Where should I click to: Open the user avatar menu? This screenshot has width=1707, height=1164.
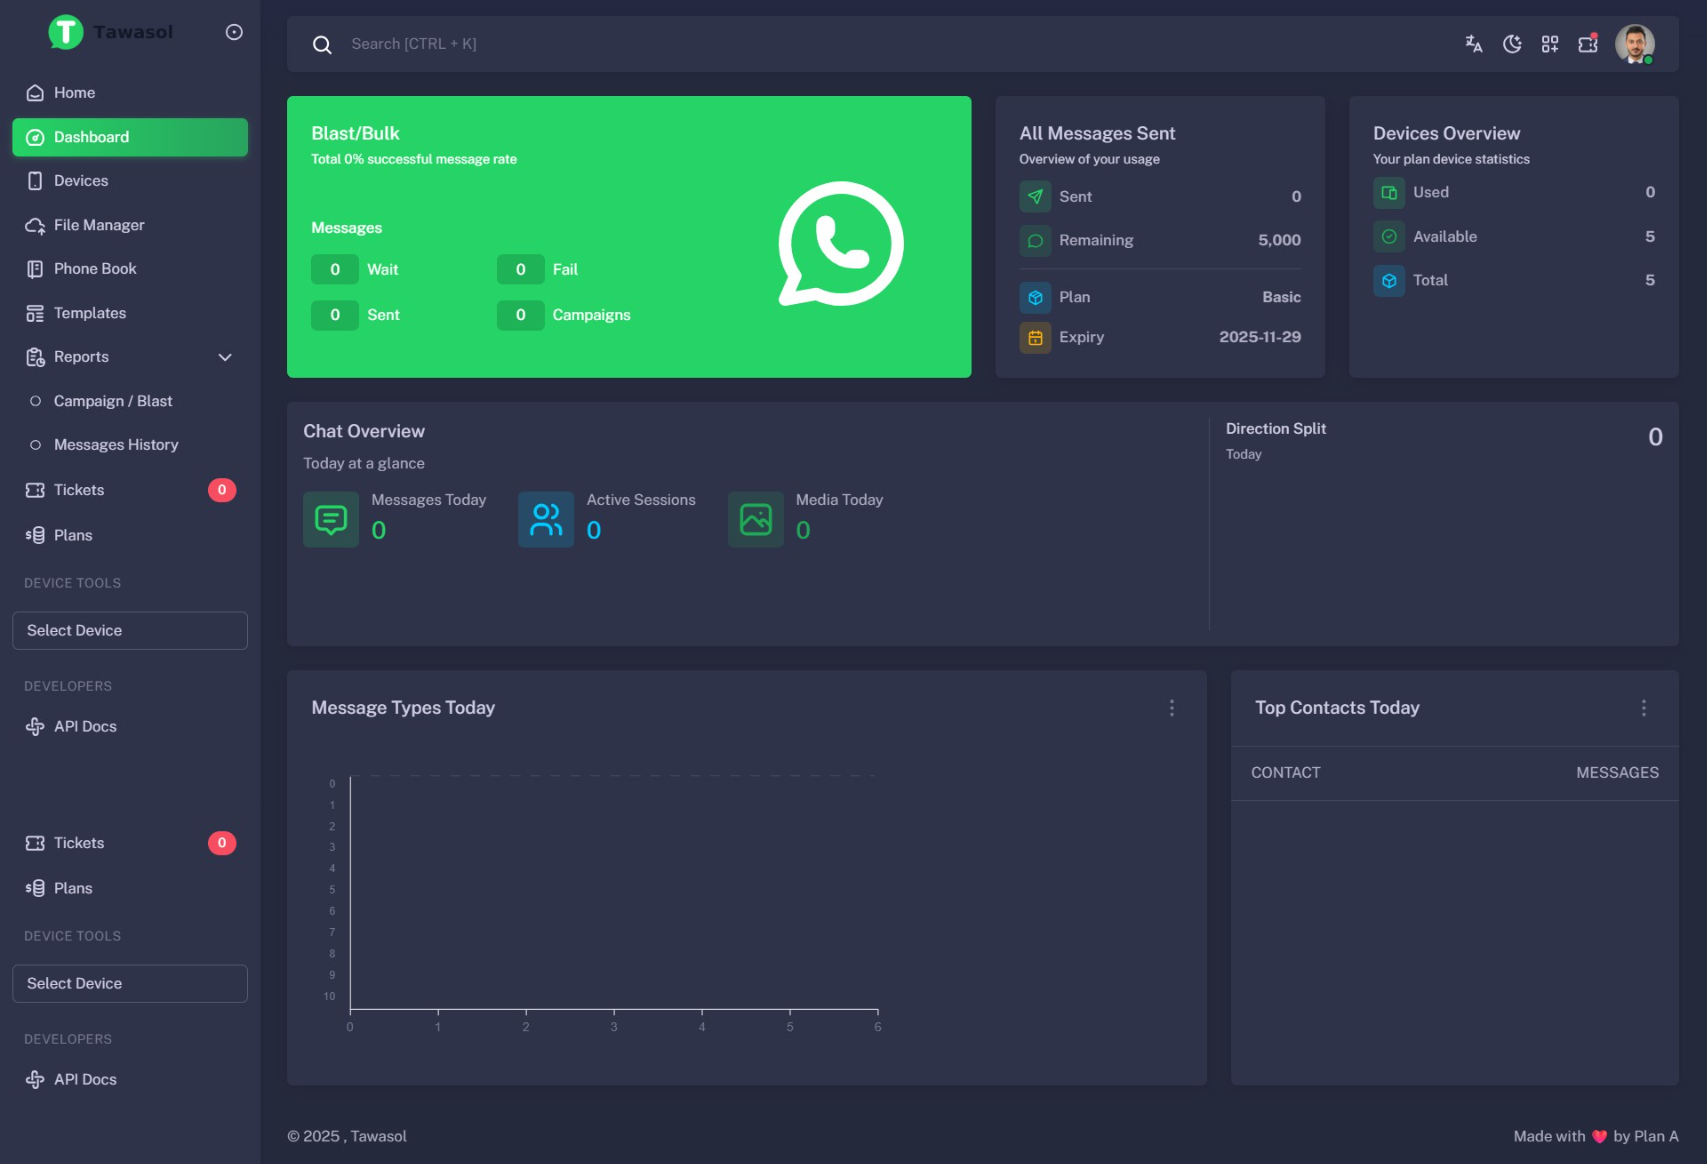click(x=1635, y=44)
